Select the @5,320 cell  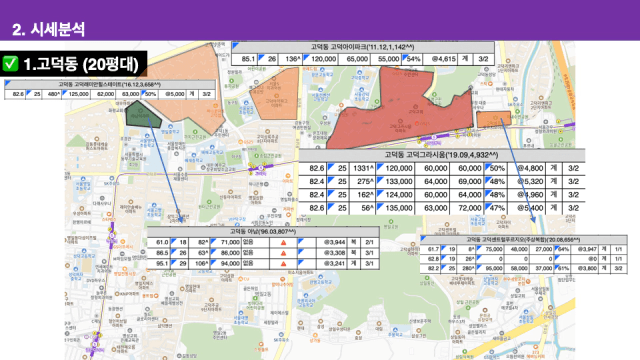click(527, 181)
